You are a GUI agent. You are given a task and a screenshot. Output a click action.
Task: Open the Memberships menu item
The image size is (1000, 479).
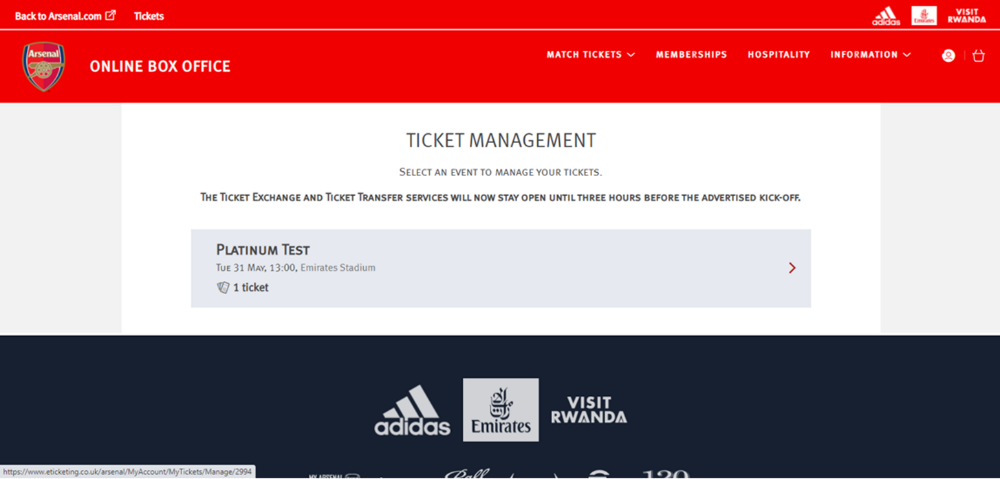[x=691, y=55]
